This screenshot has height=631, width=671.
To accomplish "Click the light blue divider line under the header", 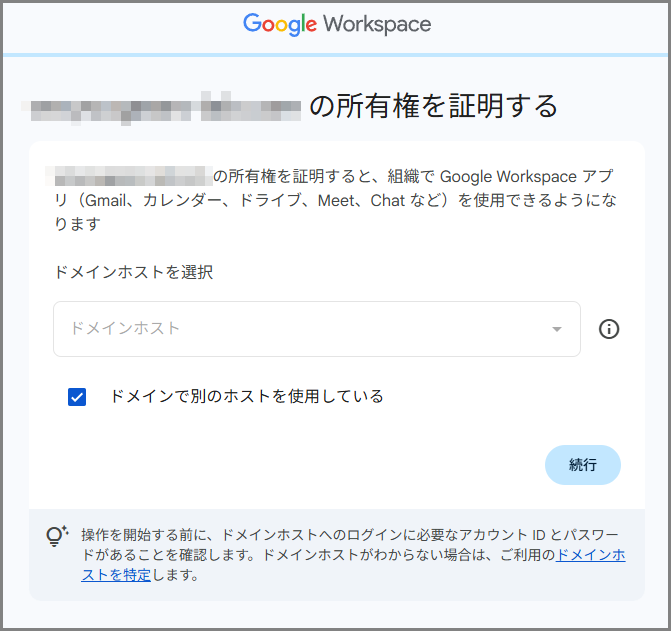I will tap(335, 53).
